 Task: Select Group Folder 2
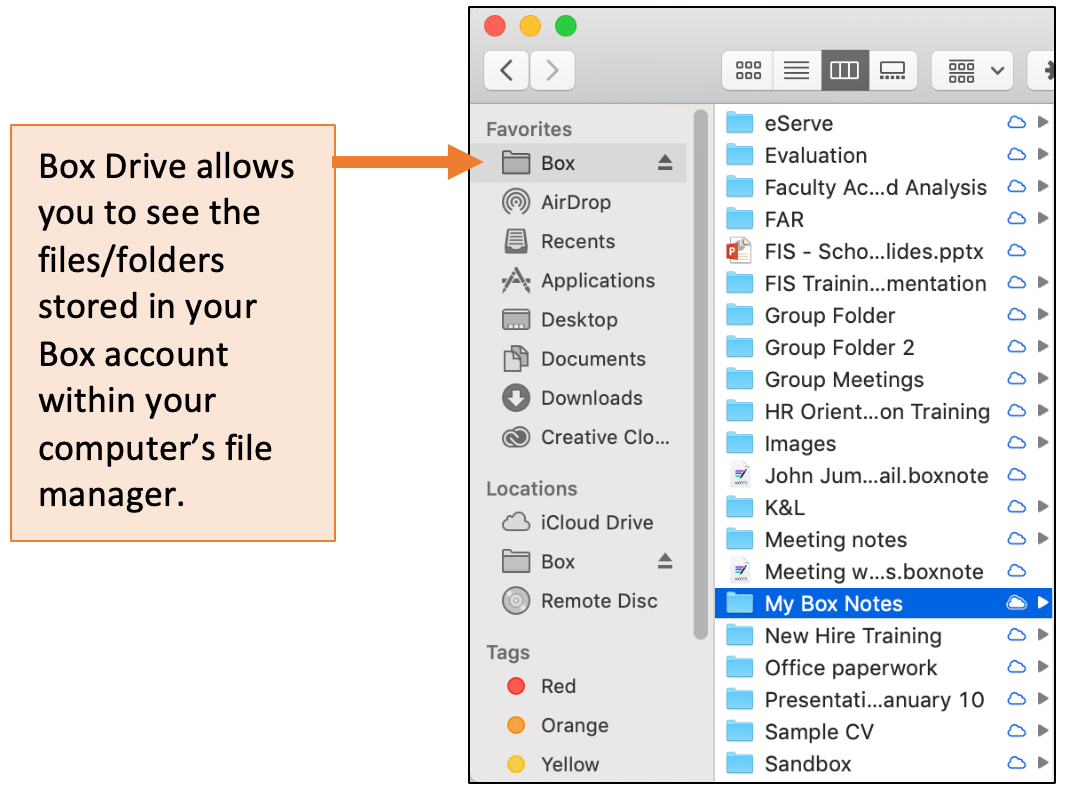coord(883,347)
